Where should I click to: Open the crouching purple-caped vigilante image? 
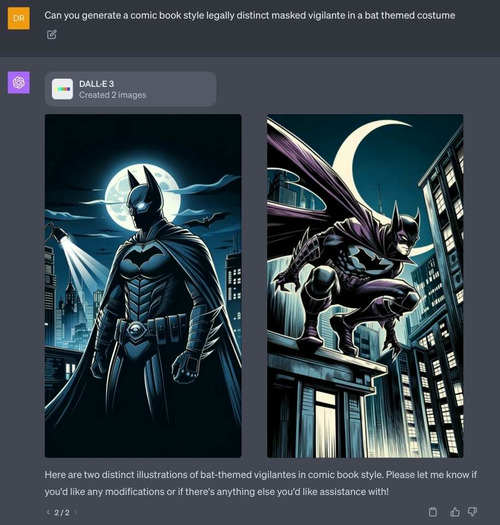[365, 286]
